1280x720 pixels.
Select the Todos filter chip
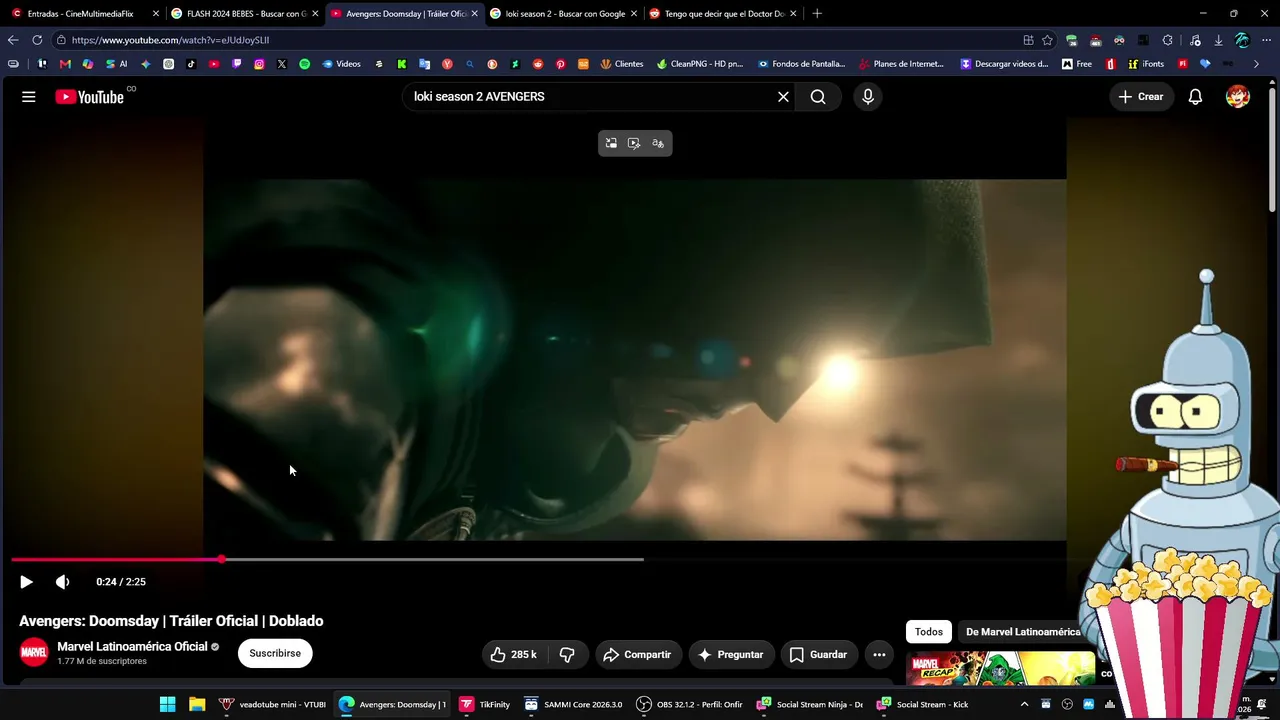[x=928, y=632]
